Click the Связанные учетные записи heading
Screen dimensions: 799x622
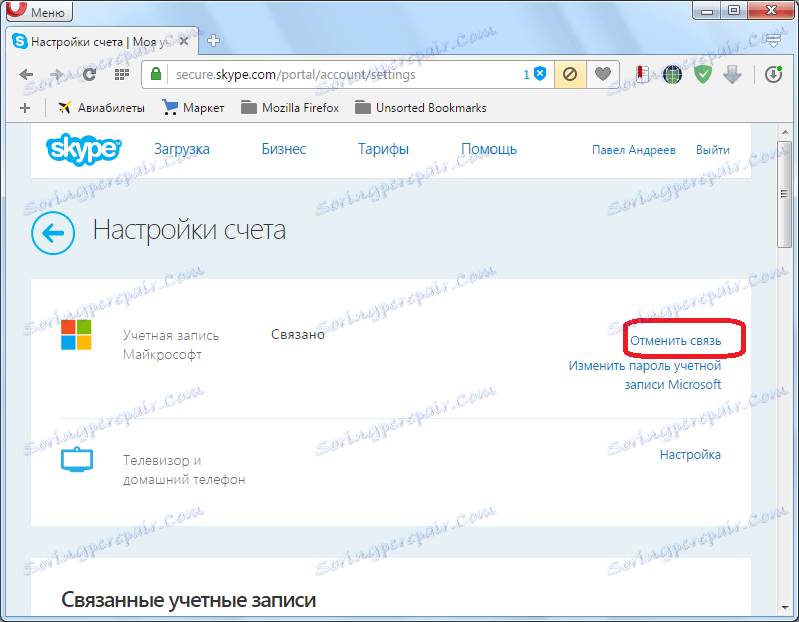pos(189,600)
